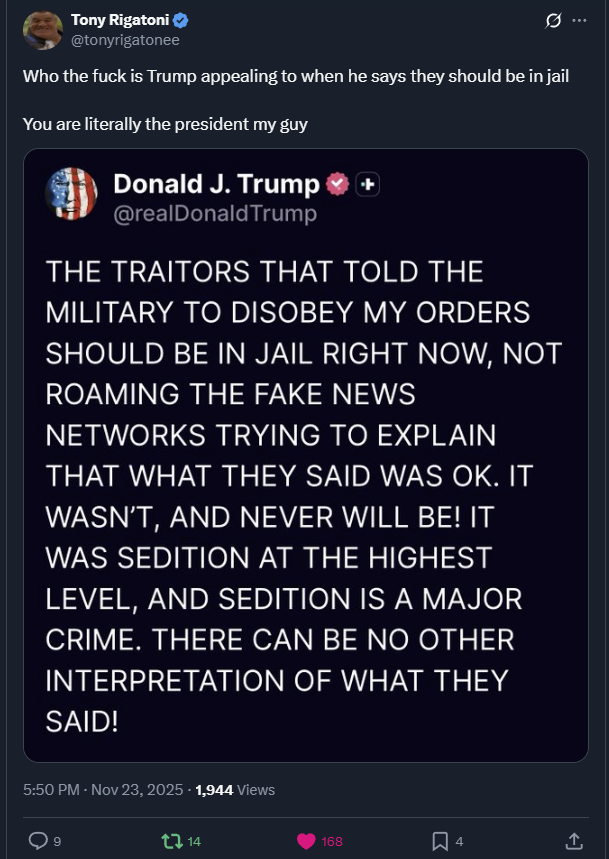
Task: Open the @tonyrigatonee handle link
Action: pos(125,39)
